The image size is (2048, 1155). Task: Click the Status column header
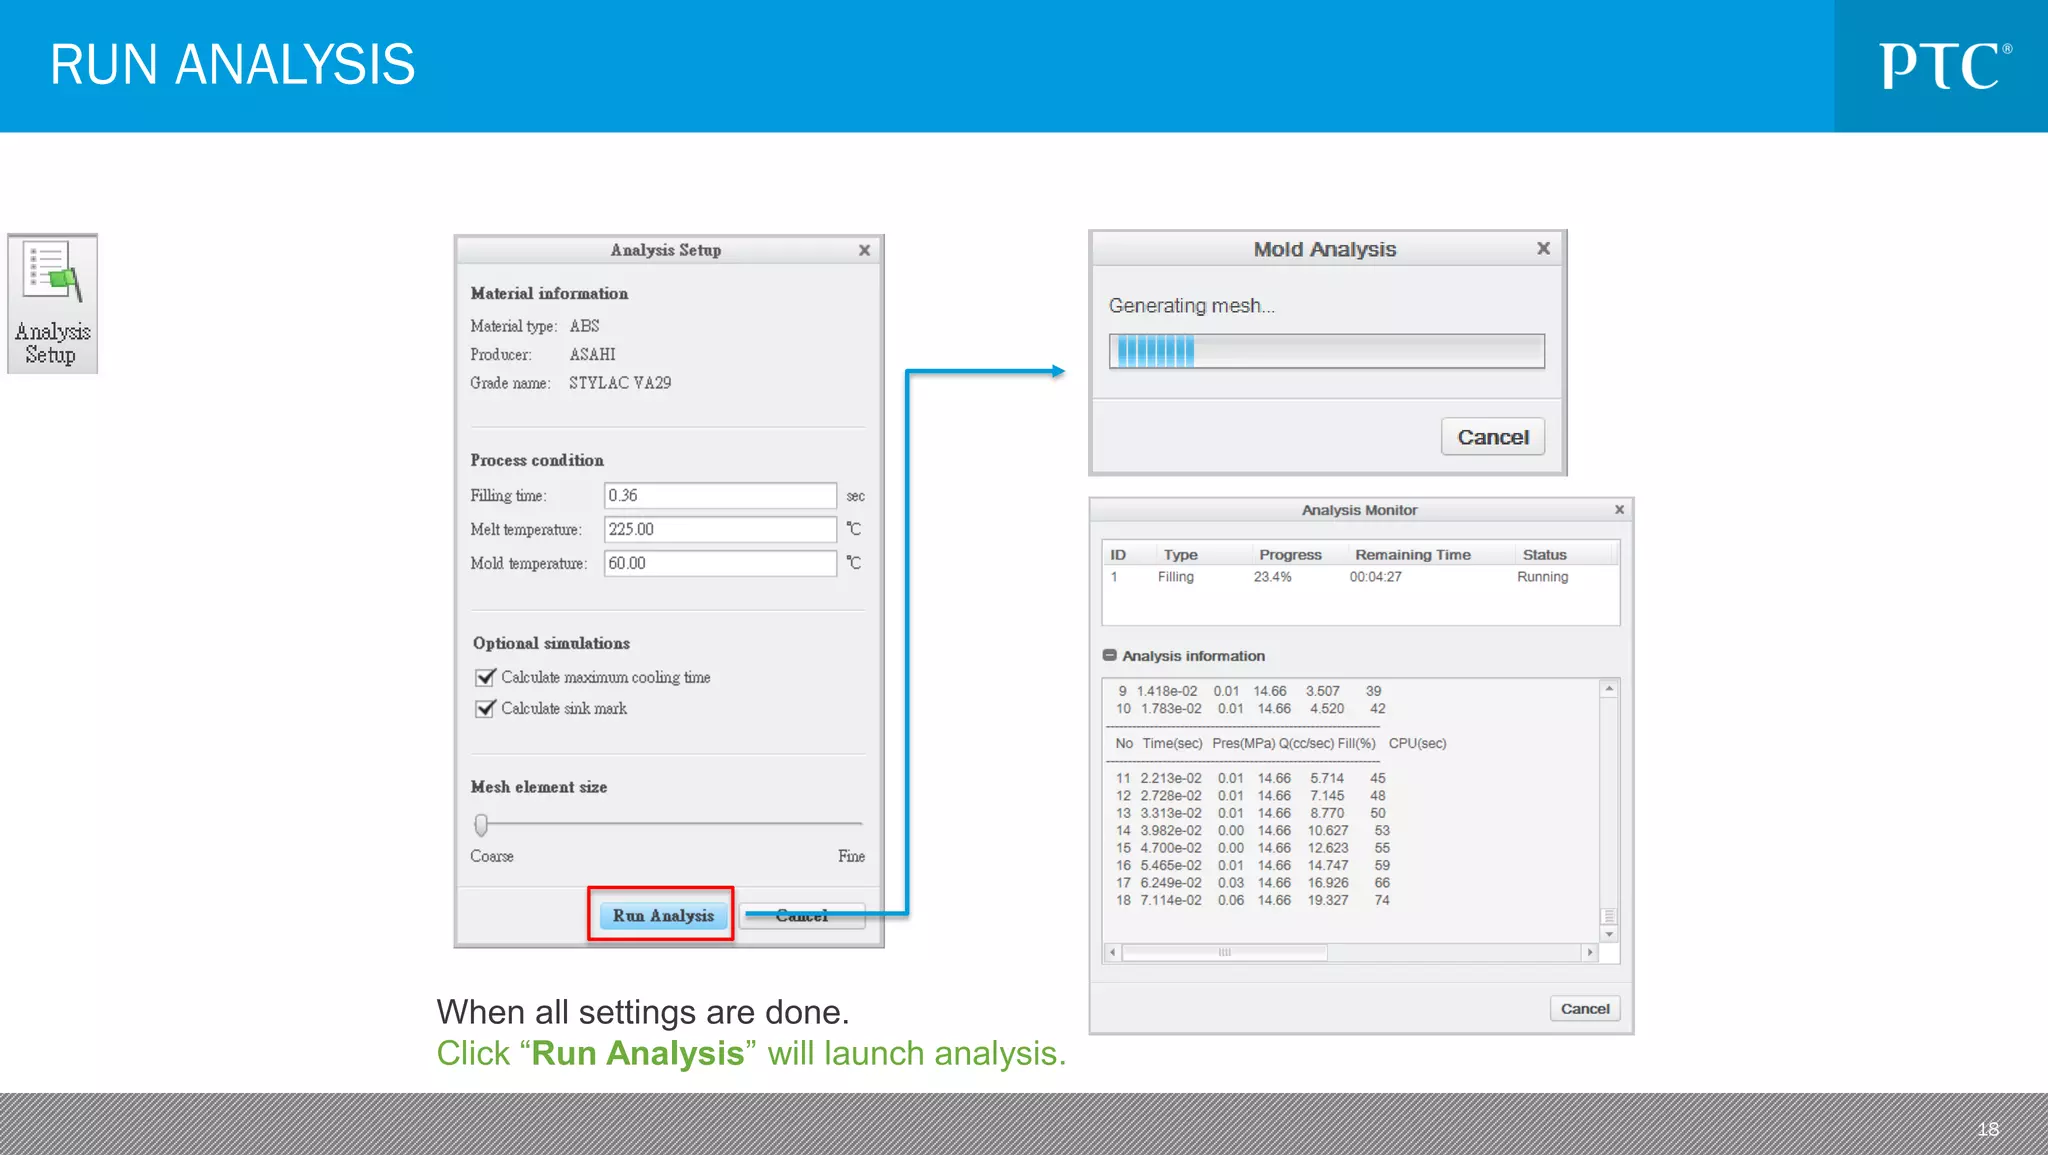tap(1544, 555)
